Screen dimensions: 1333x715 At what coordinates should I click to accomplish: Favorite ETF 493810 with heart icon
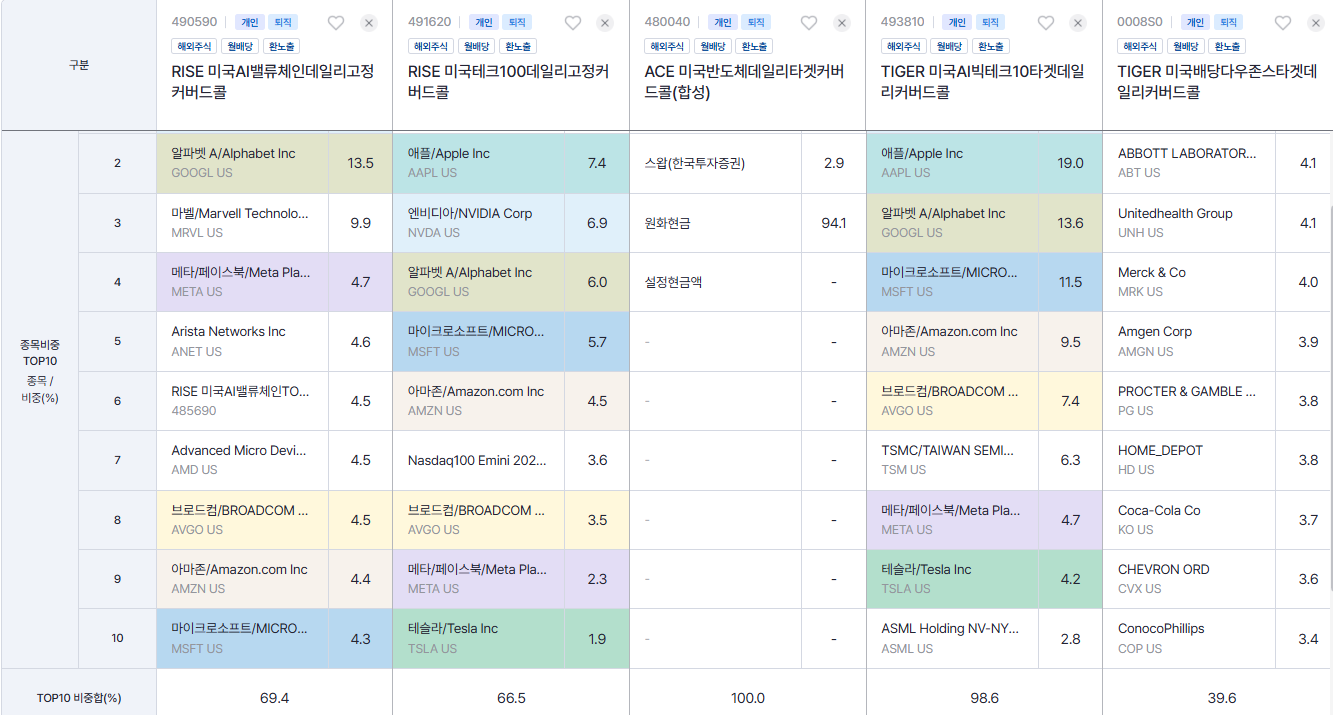pyautogui.click(x=1046, y=23)
